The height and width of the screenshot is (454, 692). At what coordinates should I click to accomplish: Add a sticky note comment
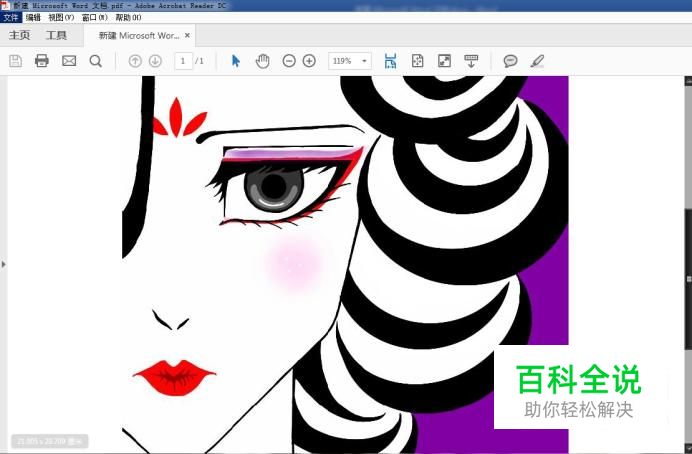511,61
